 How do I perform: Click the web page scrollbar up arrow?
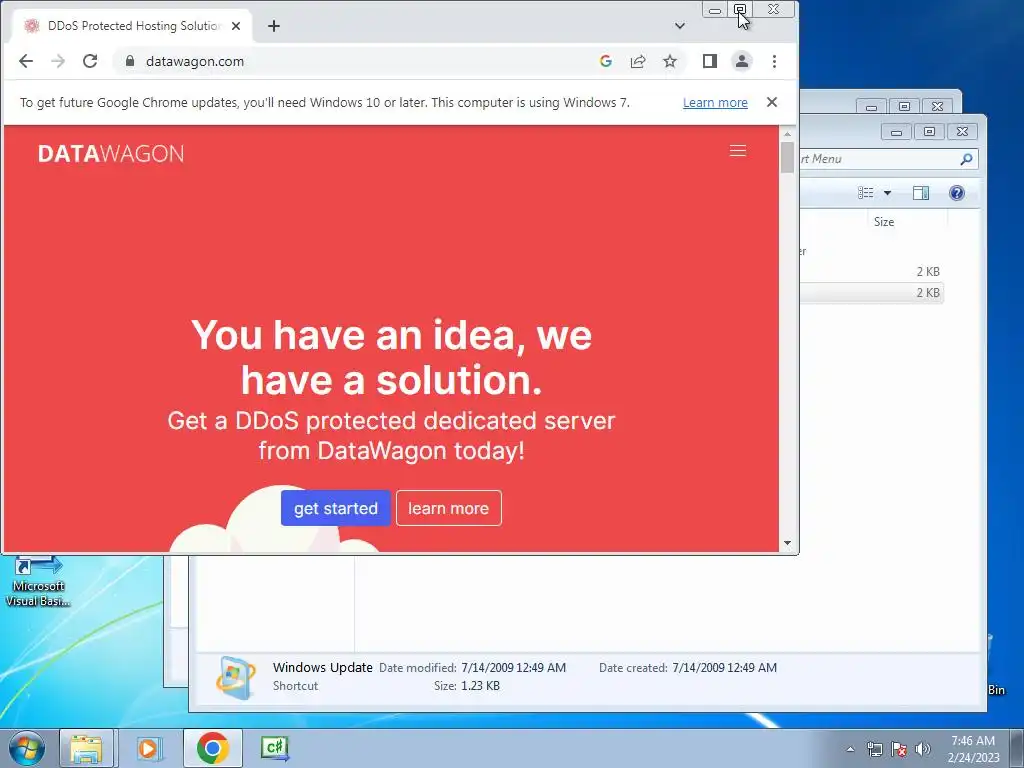pyautogui.click(x=788, y=134)
